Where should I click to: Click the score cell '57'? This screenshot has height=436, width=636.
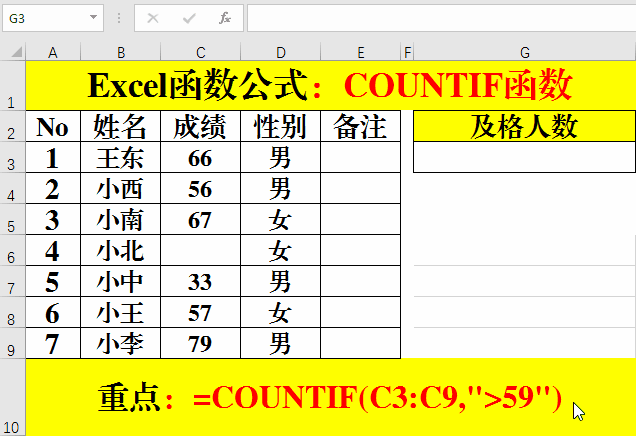[x=200, y=312]
